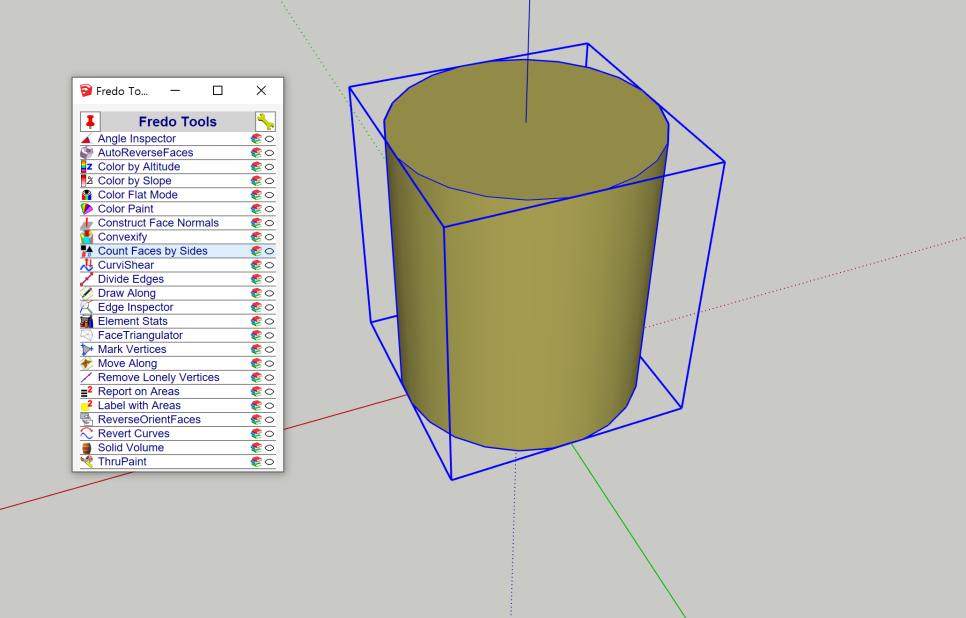This screenshot has height=618, width=966.
Task: Click the ReverseOrientFaces tool icon
Action: 87,420
